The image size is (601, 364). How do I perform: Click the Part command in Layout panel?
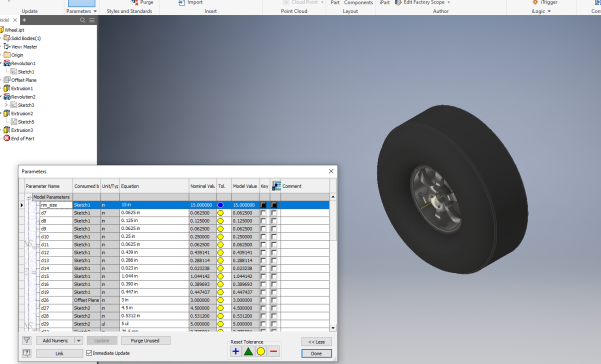335,2
